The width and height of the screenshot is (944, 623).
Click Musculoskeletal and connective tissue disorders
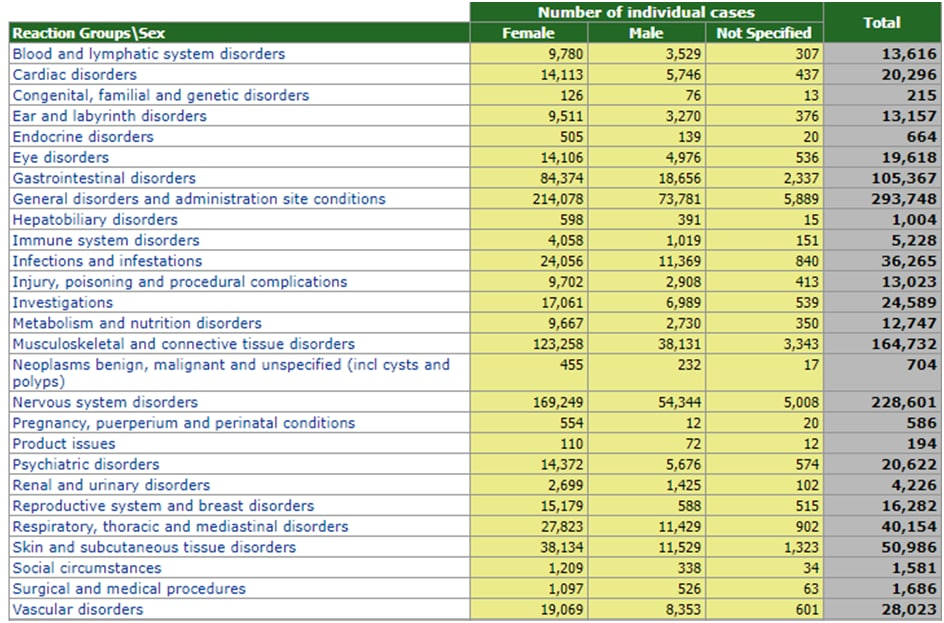184,344
